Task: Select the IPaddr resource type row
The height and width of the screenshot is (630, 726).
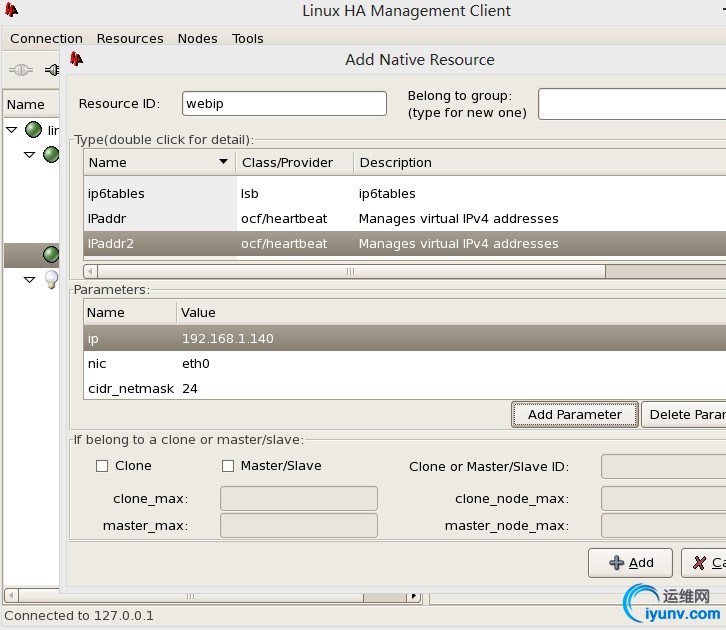Action: pos(405,218)
